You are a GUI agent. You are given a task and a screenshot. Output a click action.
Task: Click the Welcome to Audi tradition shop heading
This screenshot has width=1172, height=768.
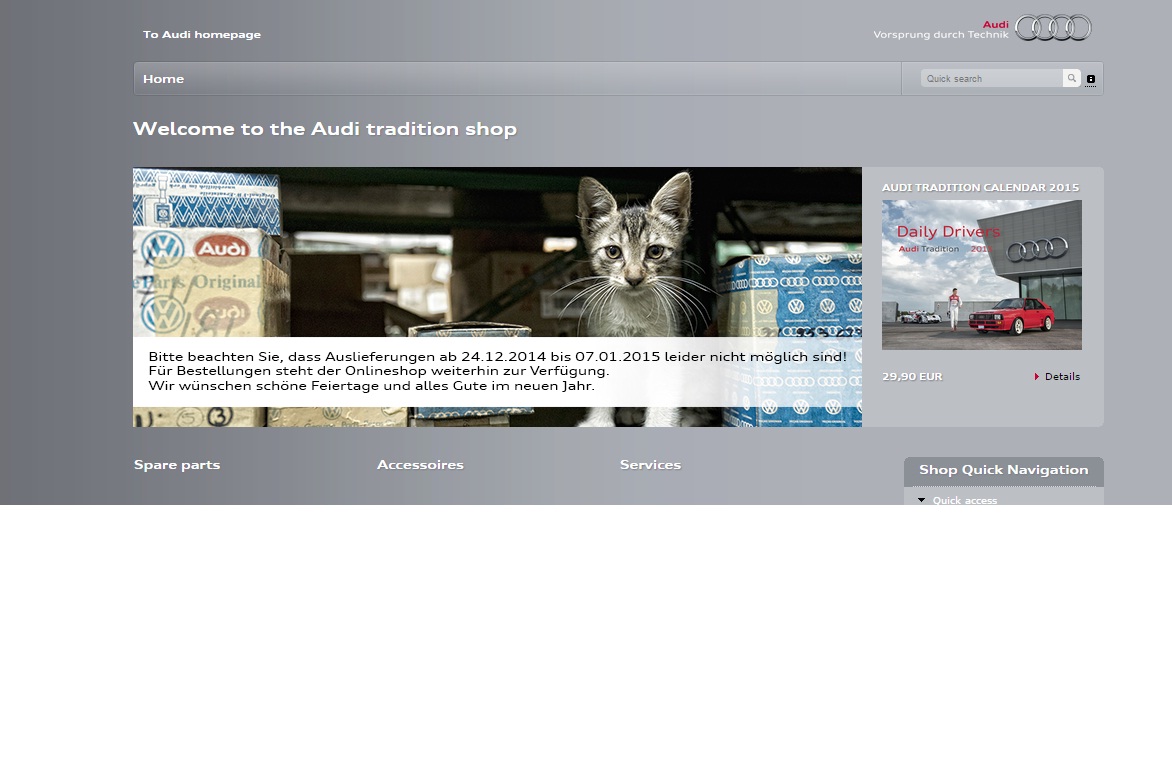click(324, 129)
